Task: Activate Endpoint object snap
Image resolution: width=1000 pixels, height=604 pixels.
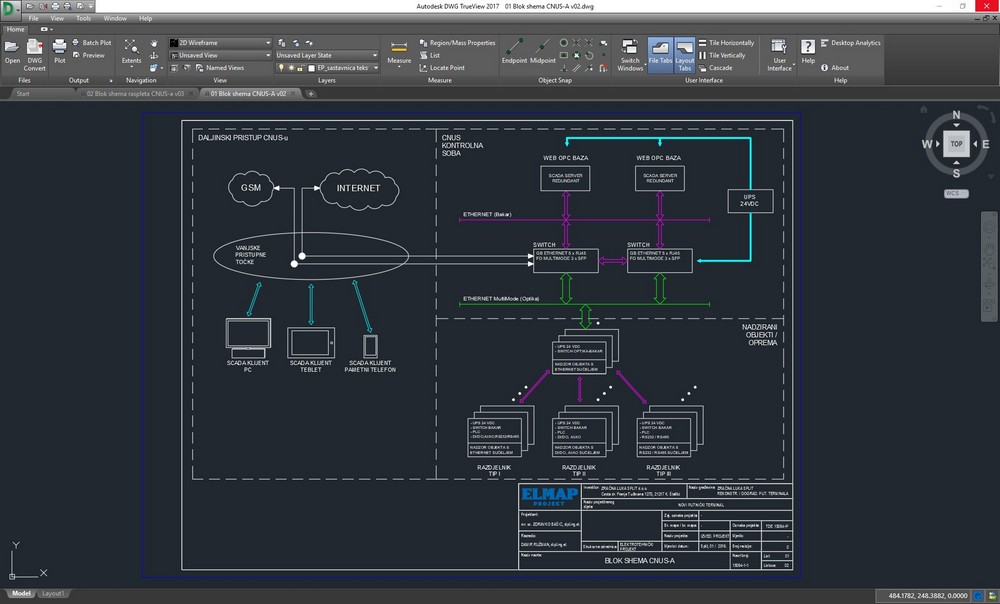Action: [x=514, y=50]
